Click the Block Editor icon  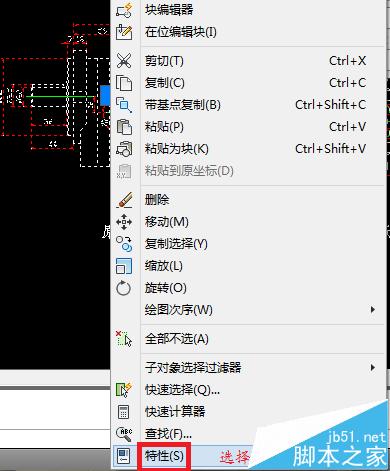coord(124,11)
